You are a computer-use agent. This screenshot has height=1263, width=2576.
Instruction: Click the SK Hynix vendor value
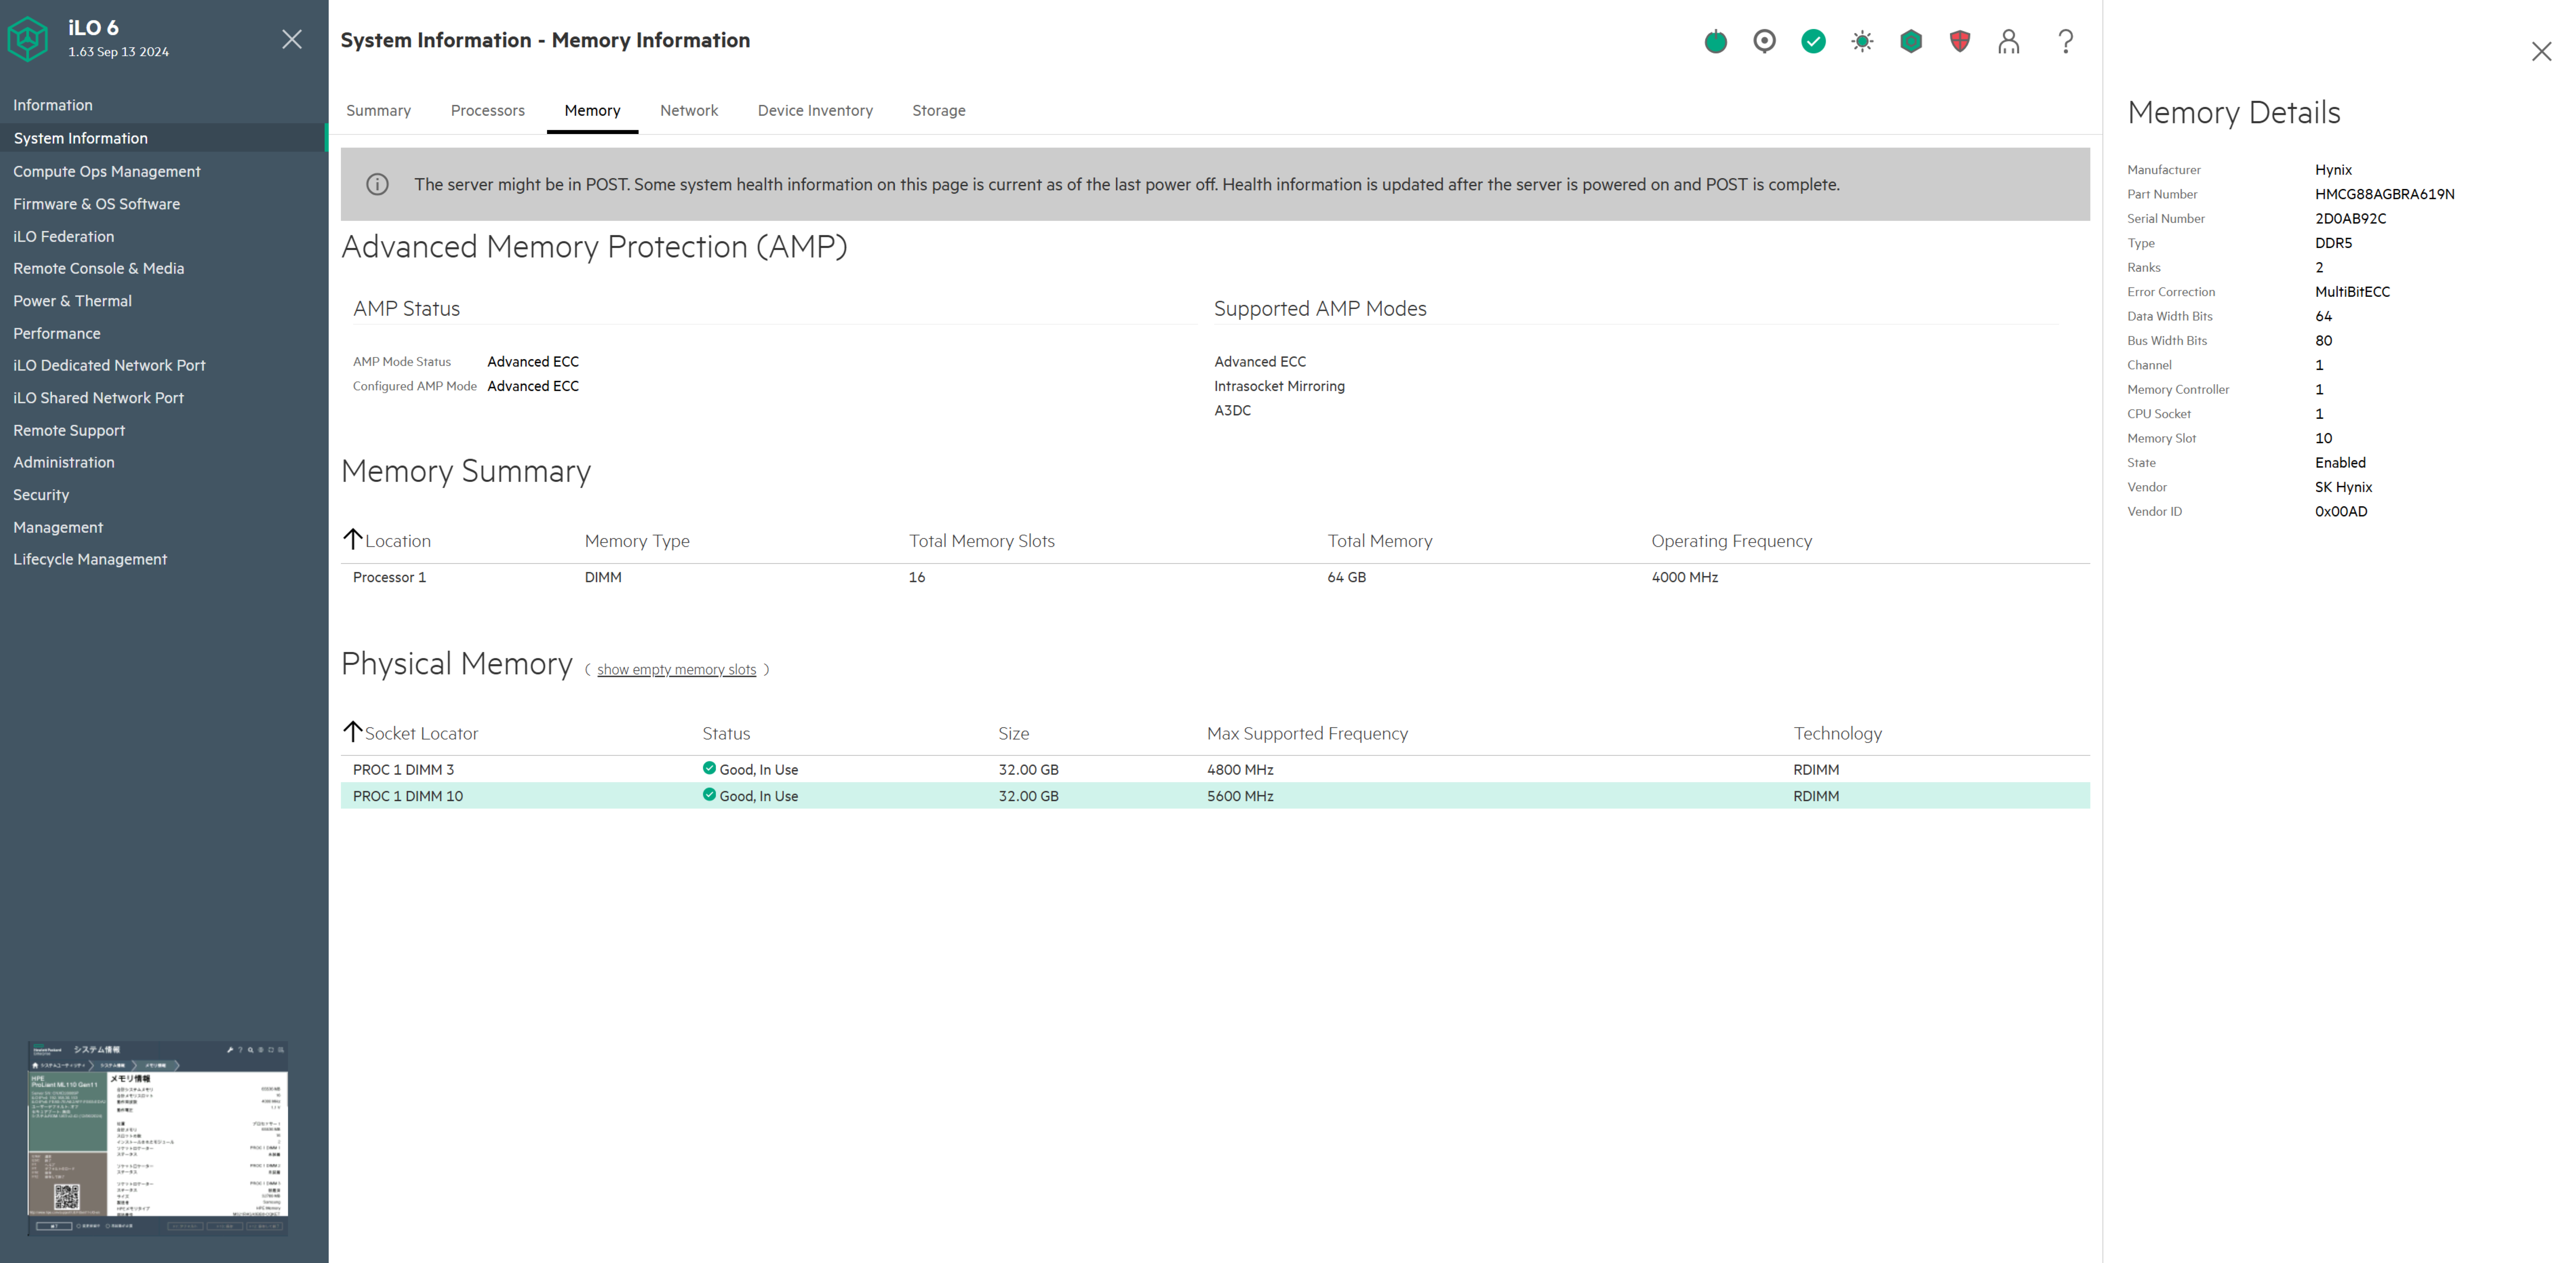tap(2343, 487)
